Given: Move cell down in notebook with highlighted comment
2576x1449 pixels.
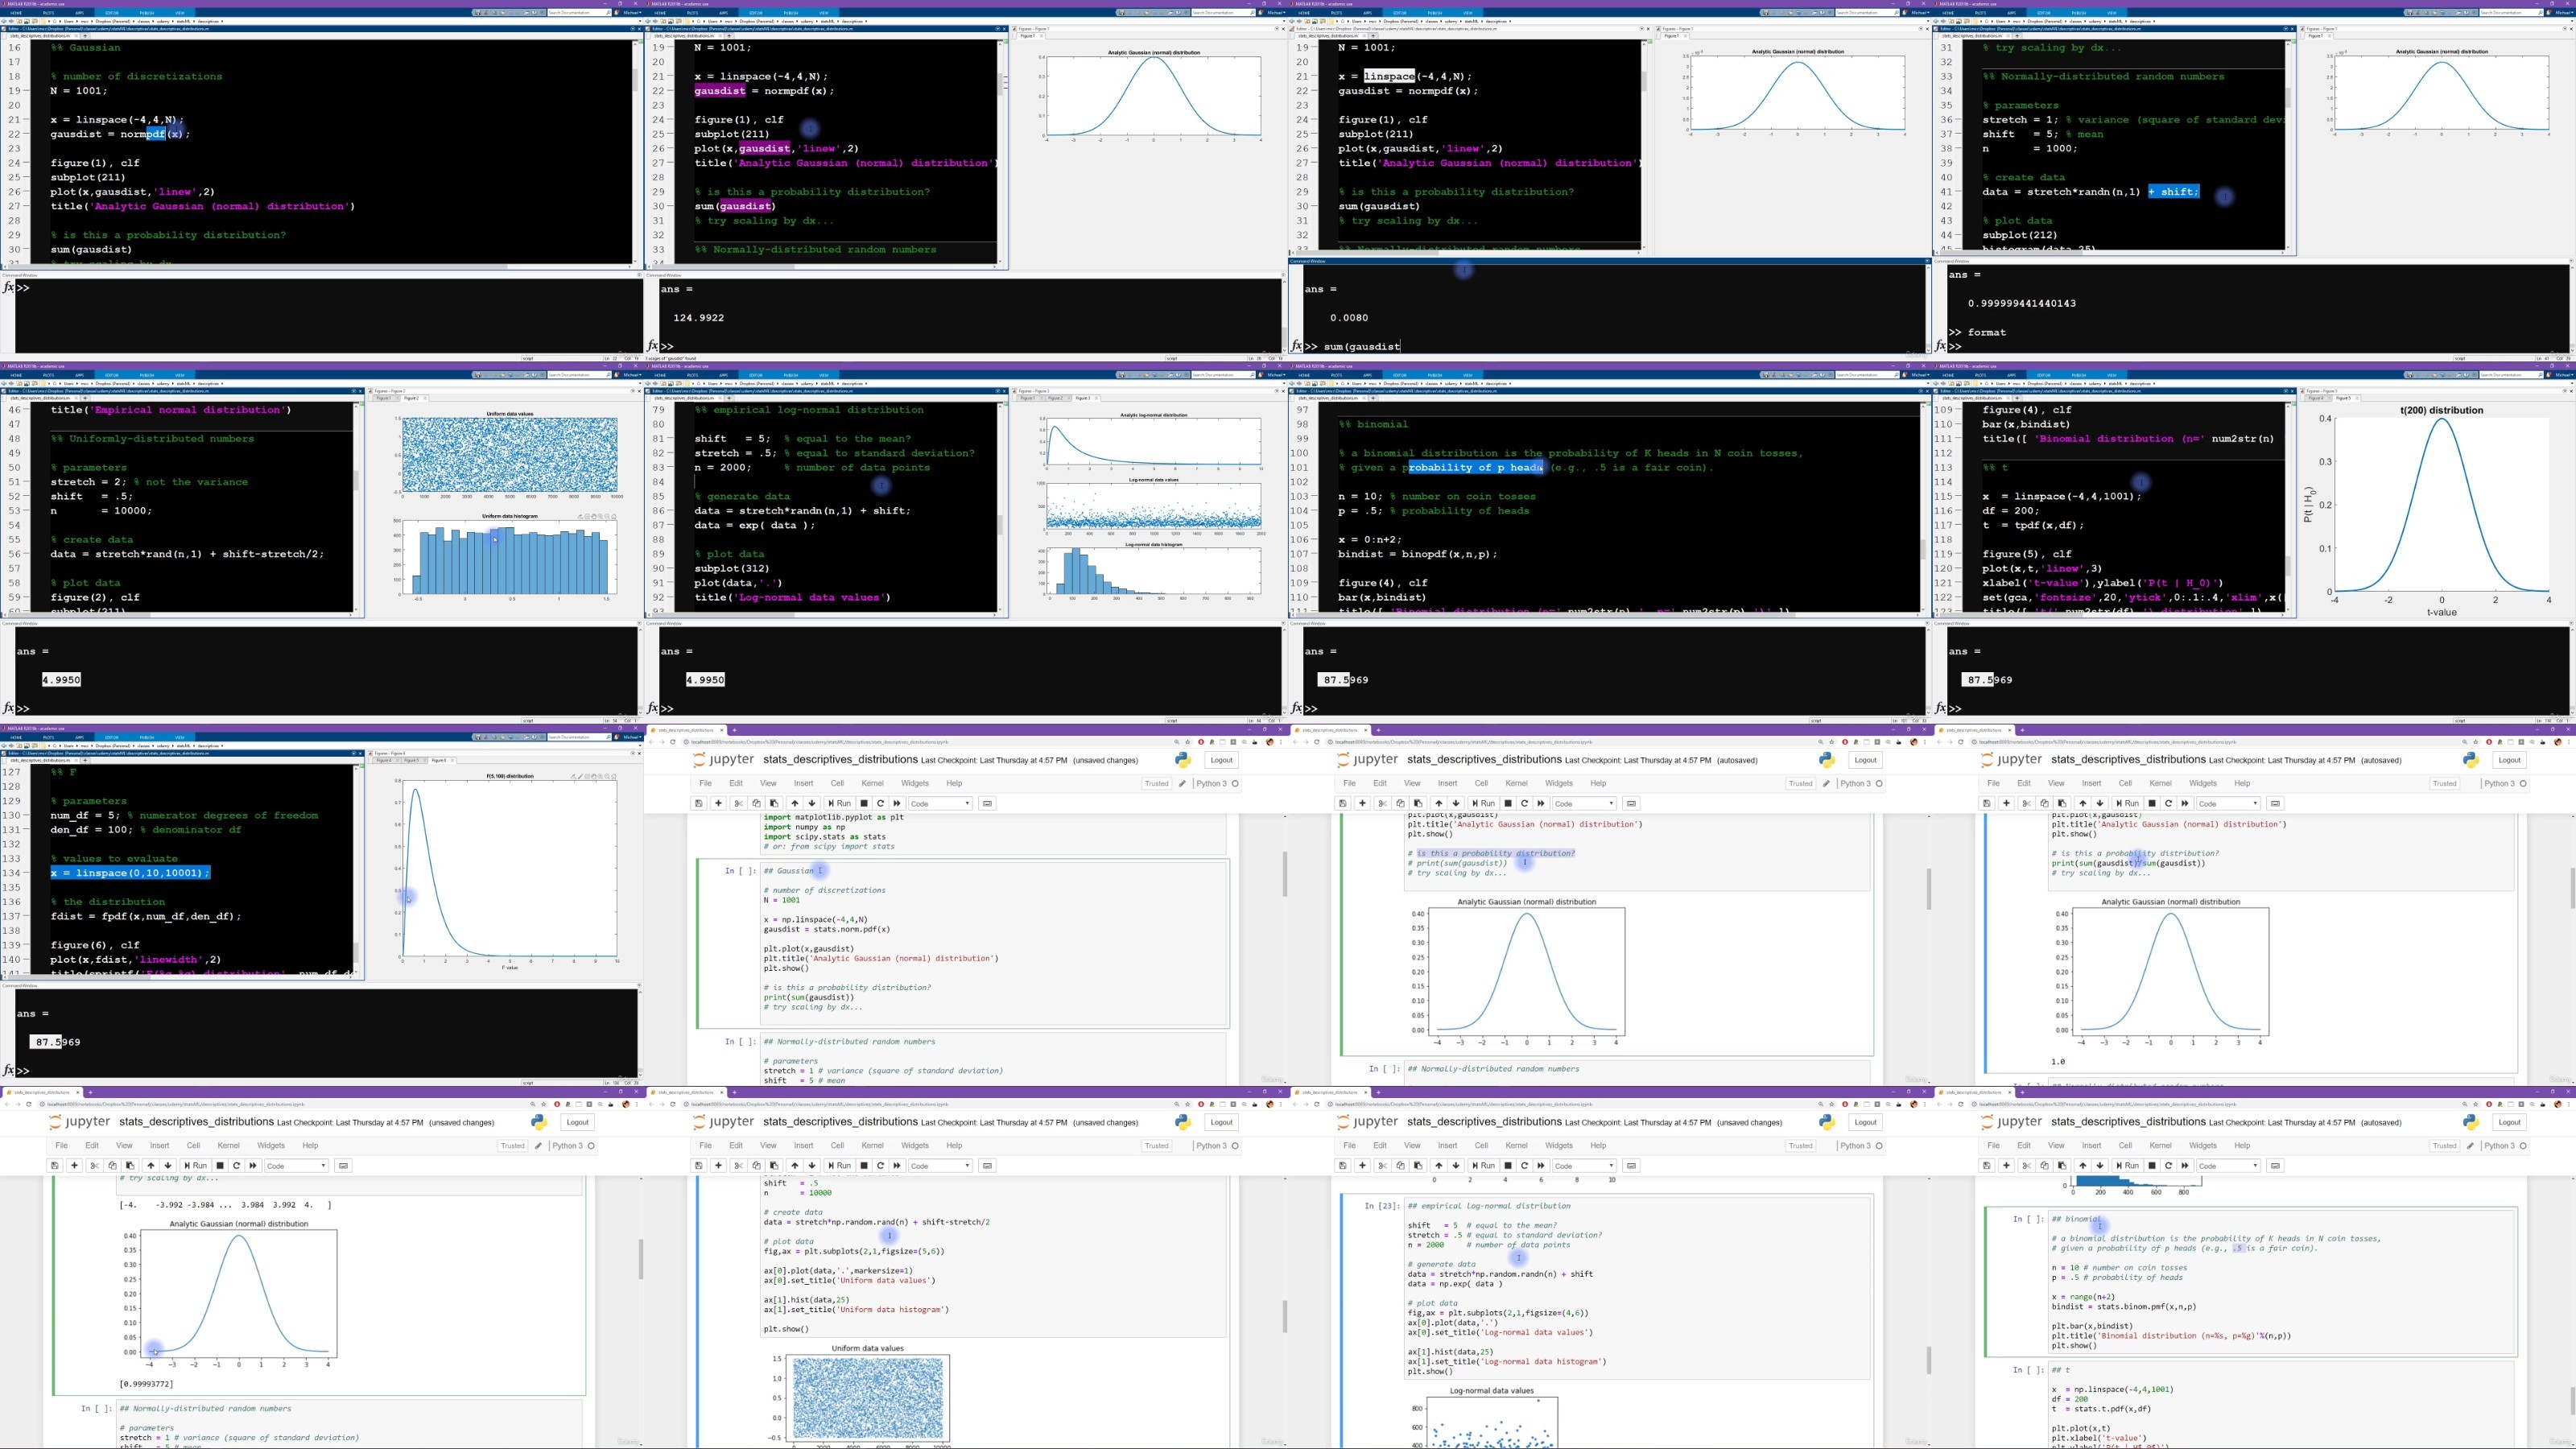Looking at the screenshot, I should click(x=1456, y=803).
